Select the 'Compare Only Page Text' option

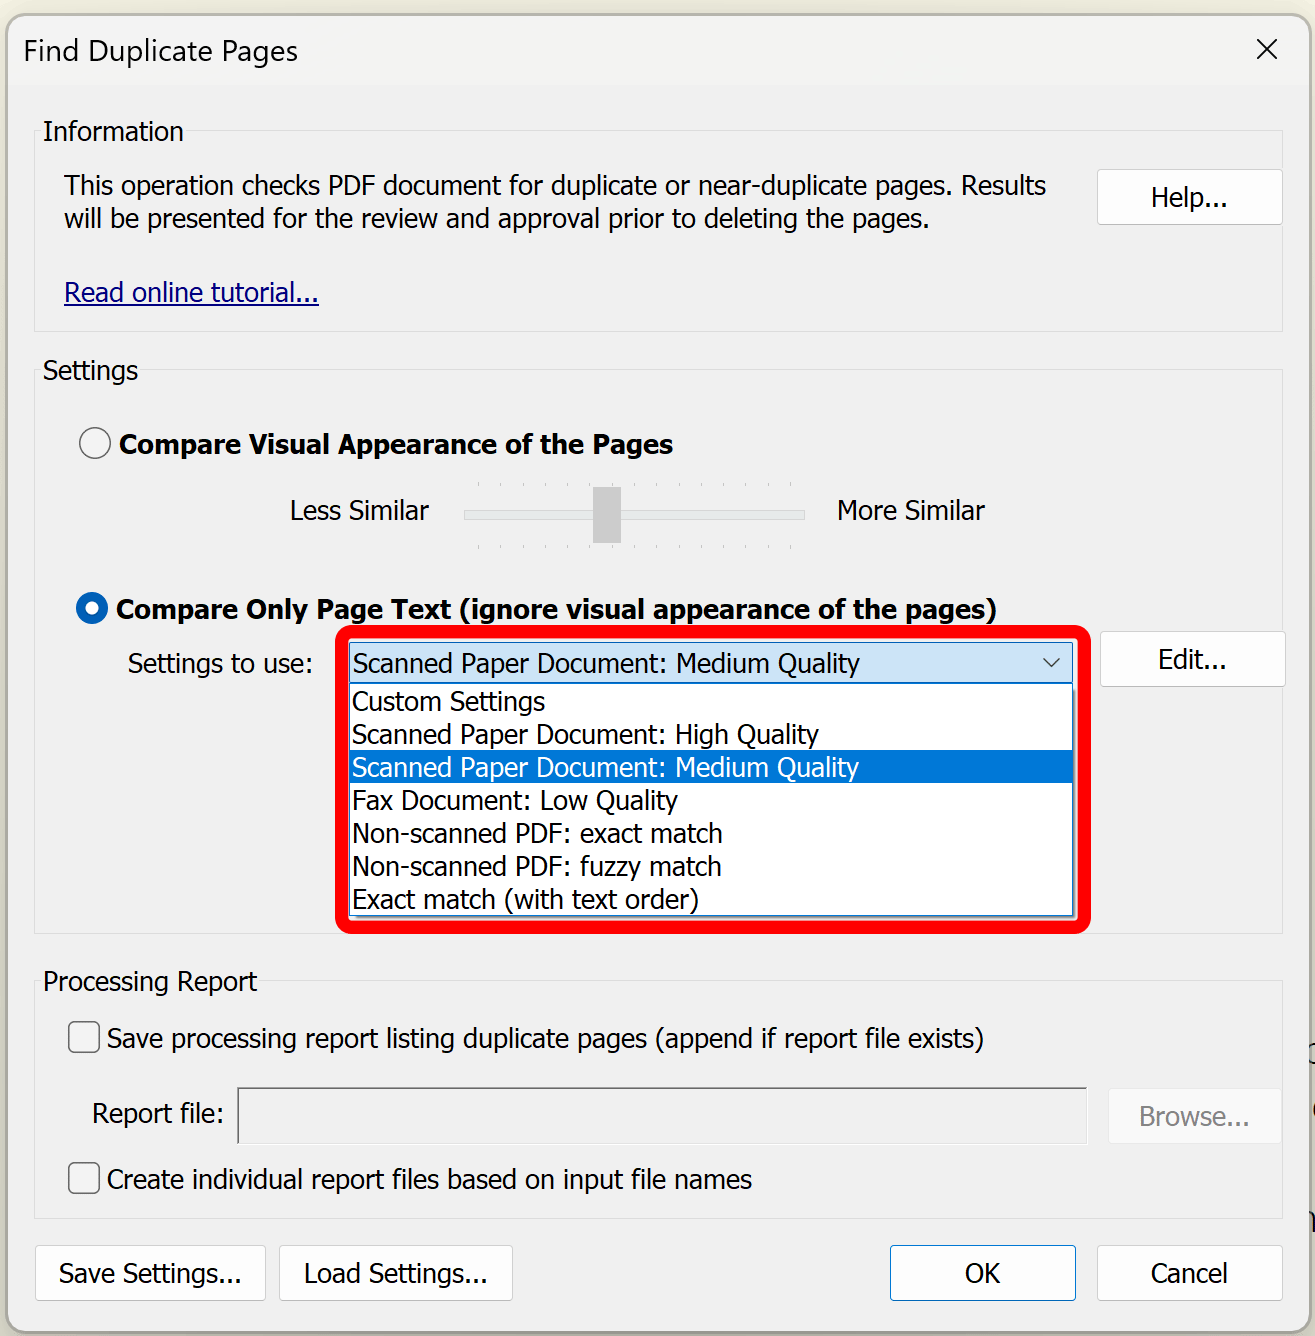tap(91, 608)
